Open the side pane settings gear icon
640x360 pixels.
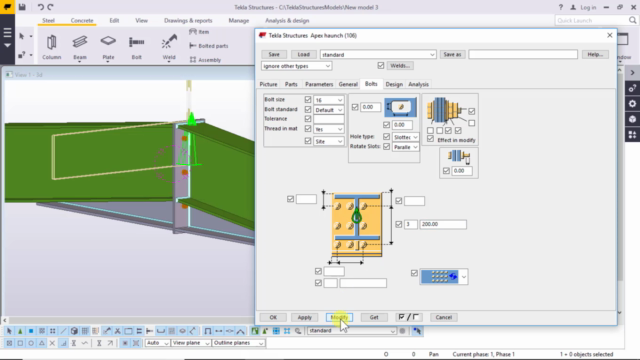[x=632, y=104]
